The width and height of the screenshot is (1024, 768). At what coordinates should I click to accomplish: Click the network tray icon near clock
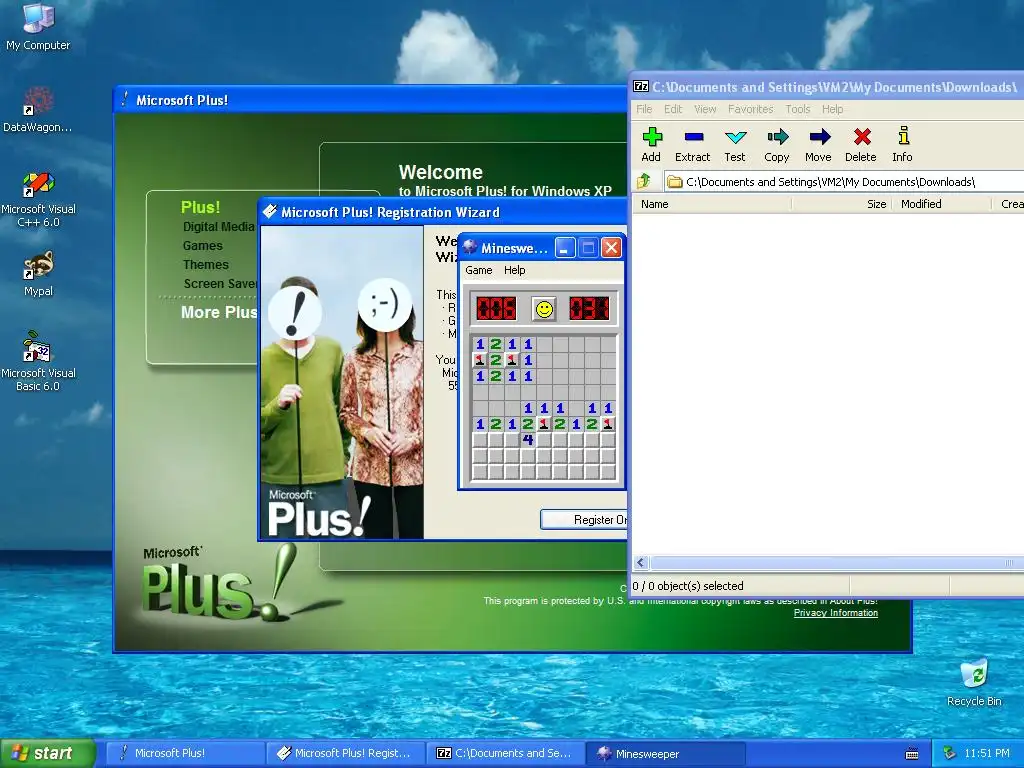(x=950, y=754)
